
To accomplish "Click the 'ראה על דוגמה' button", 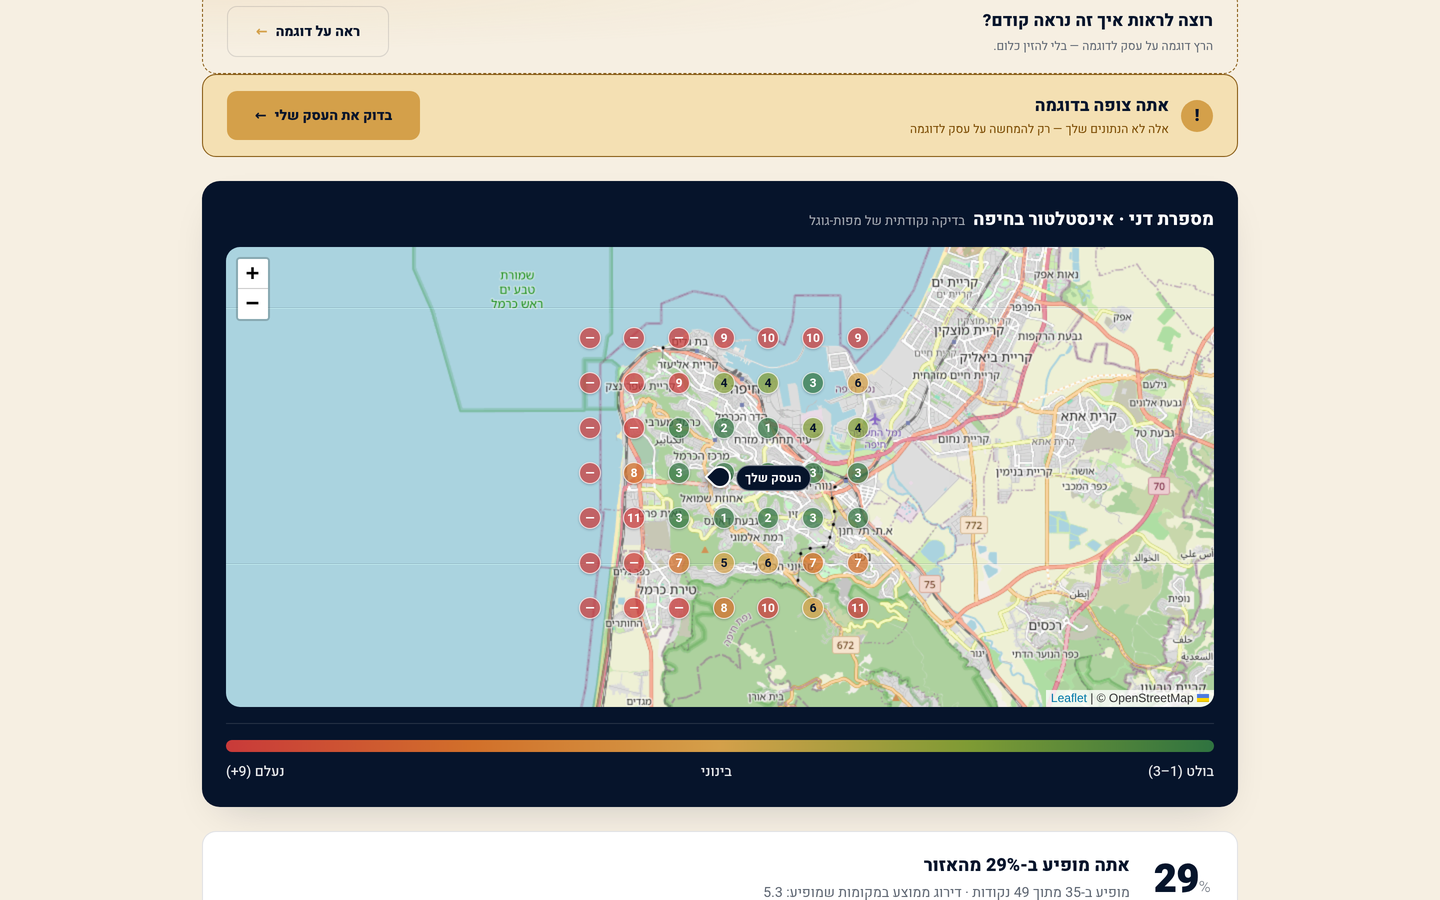I will coord(308,31).
